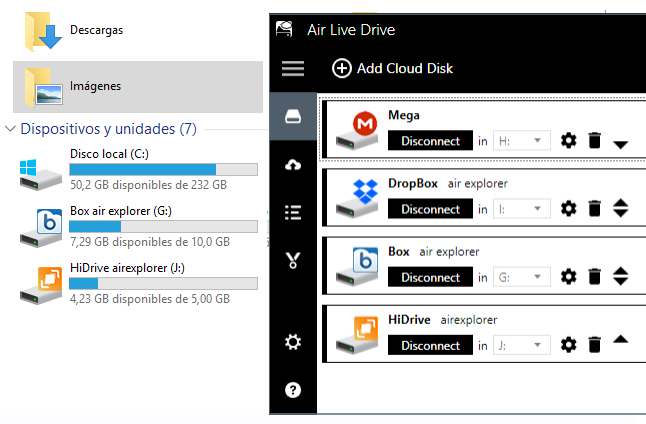Click the HiDrive airexplorer (J:) usage bar
The width and height of the screenshot is (646, 424).
click(x=164, y=283)
